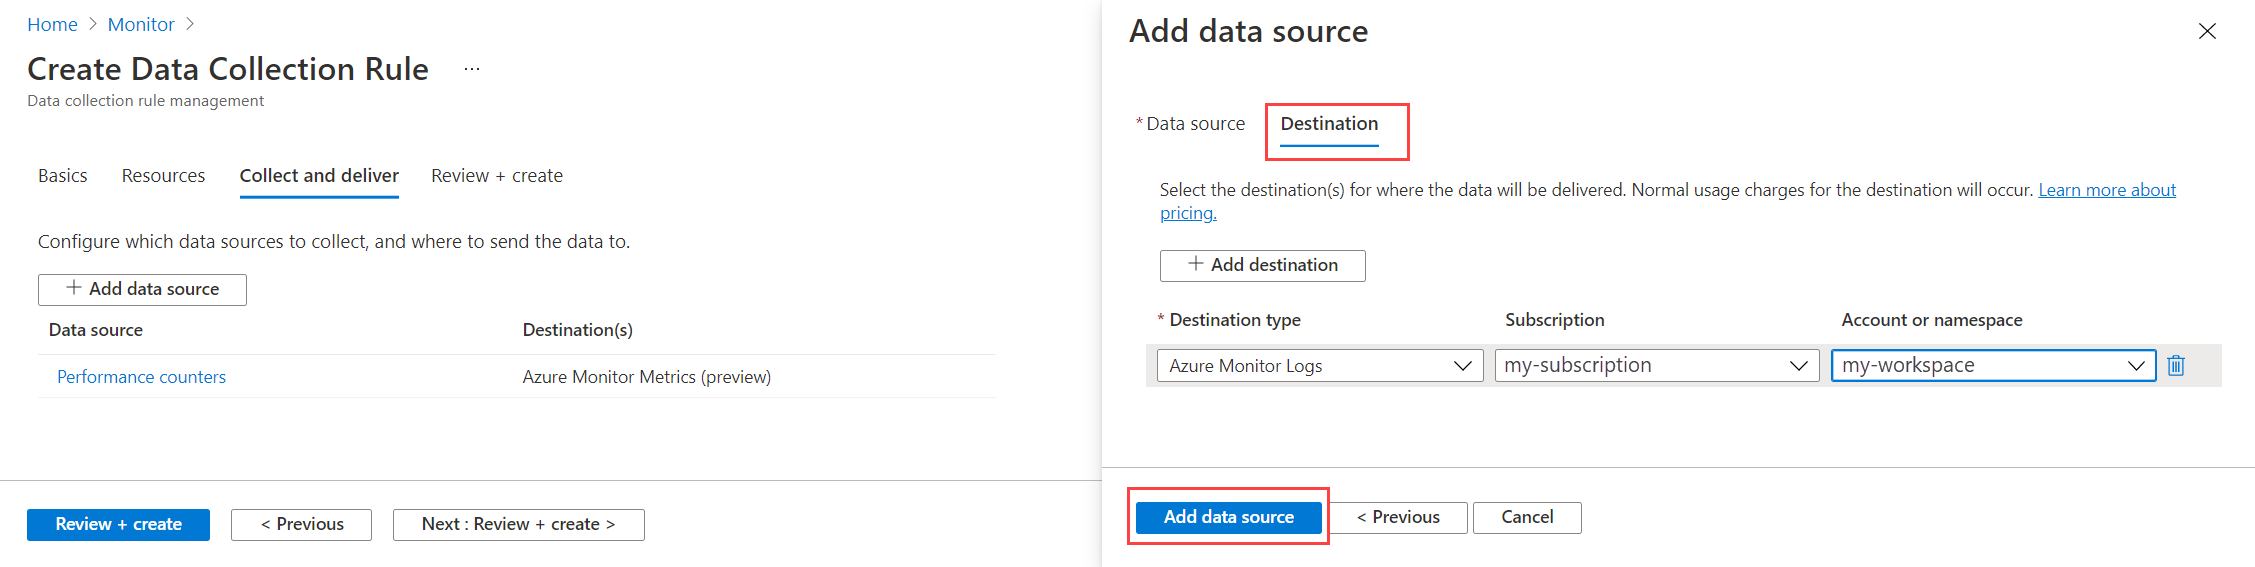2255x567 pixels.
Task: Open the Performance counters data source
Action: 141,377
